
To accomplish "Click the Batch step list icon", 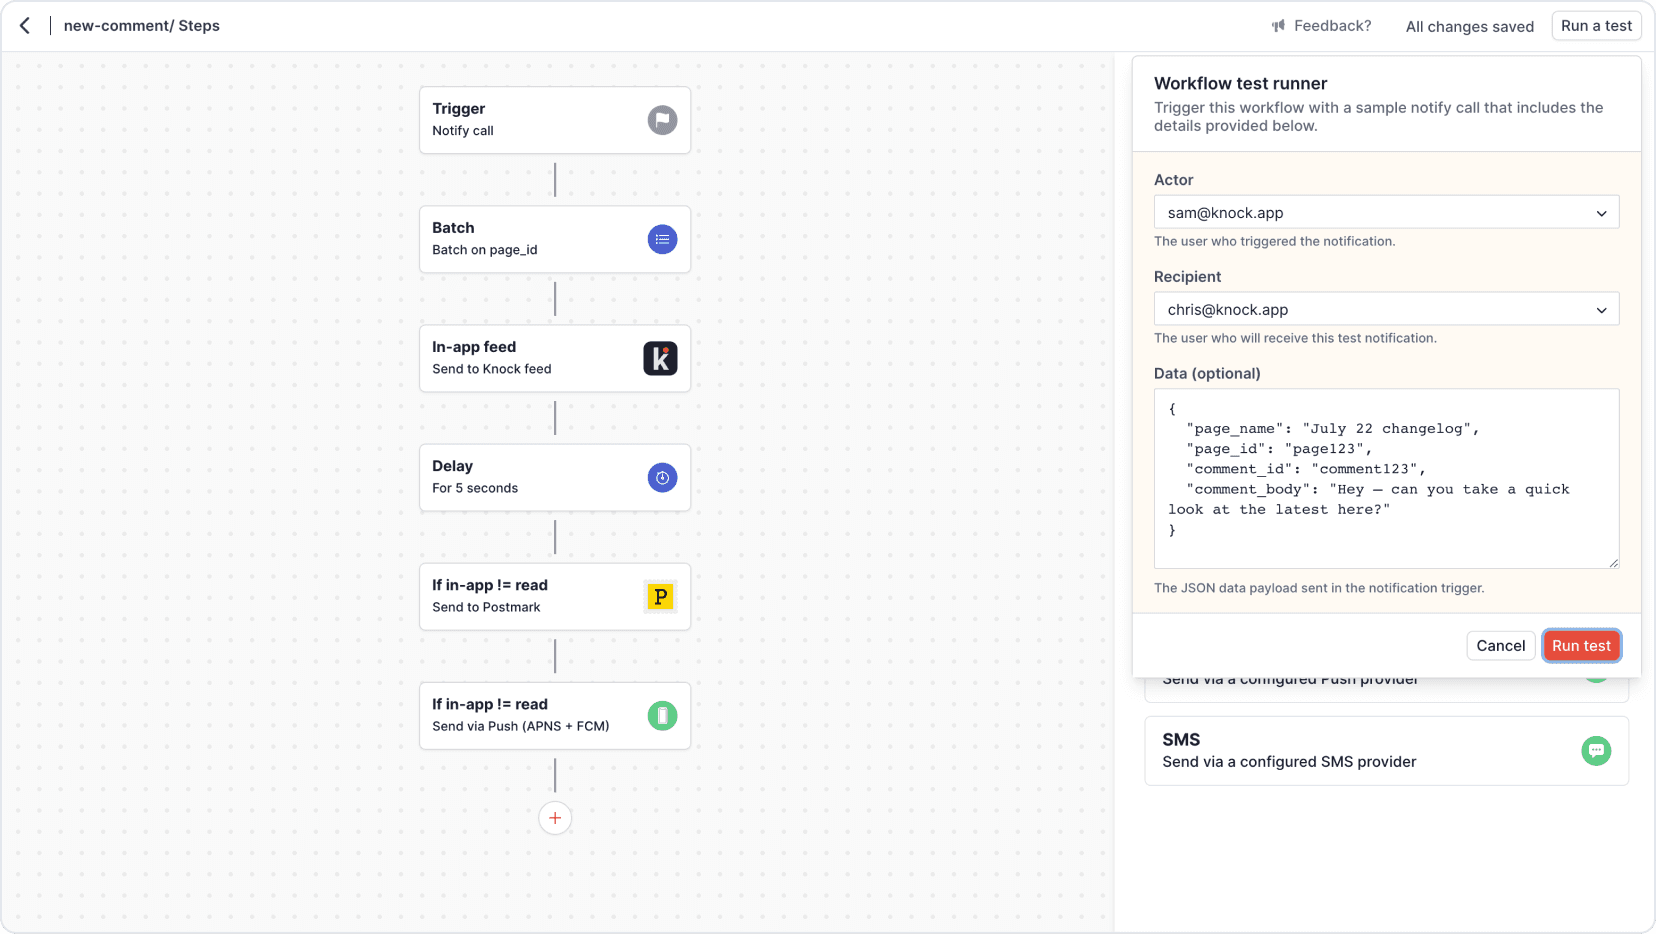I will (x=662, y=239).
